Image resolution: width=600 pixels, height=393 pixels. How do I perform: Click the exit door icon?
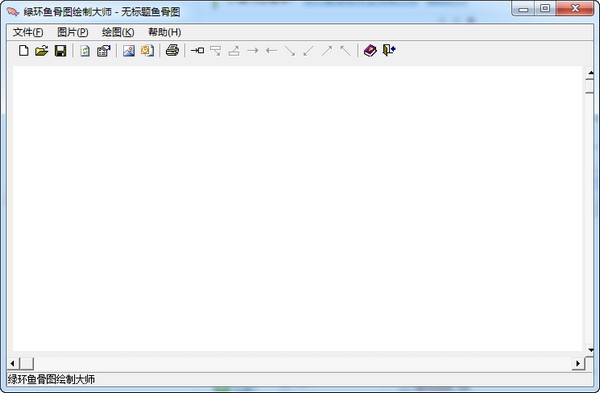389,51
